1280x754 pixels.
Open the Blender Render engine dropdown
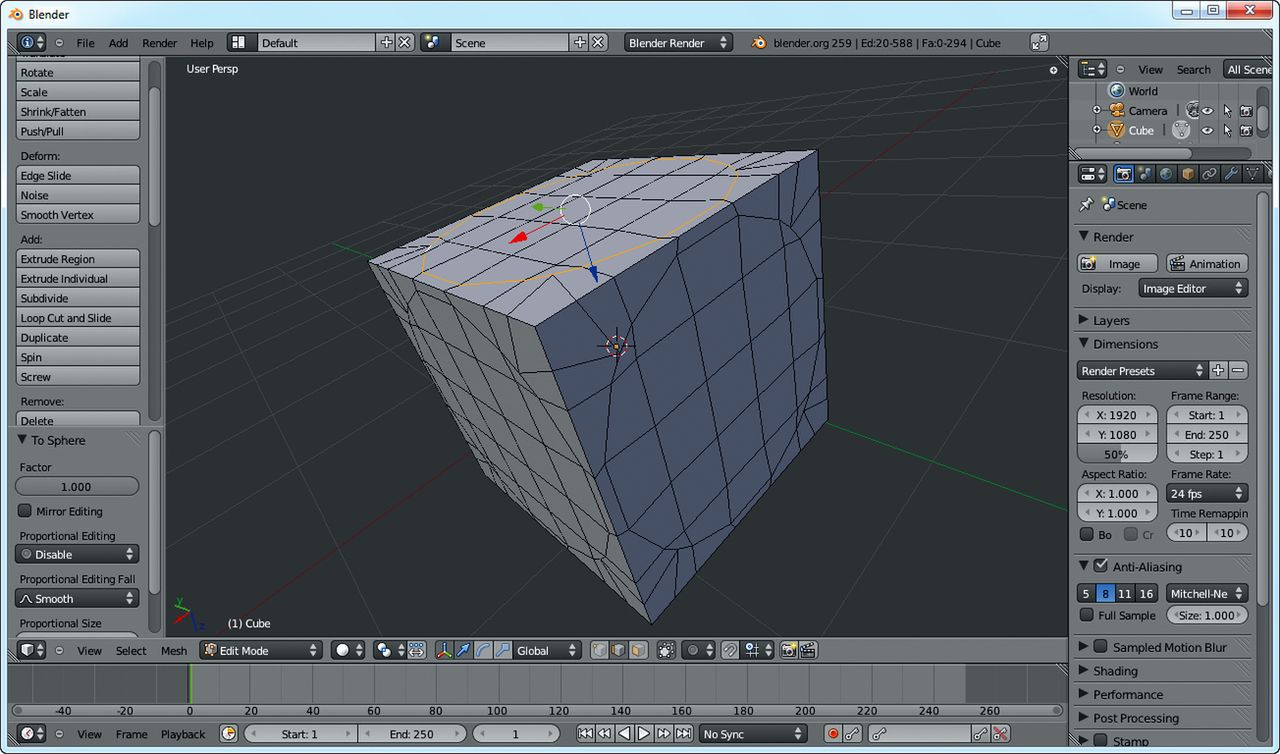tap(679, 43)
